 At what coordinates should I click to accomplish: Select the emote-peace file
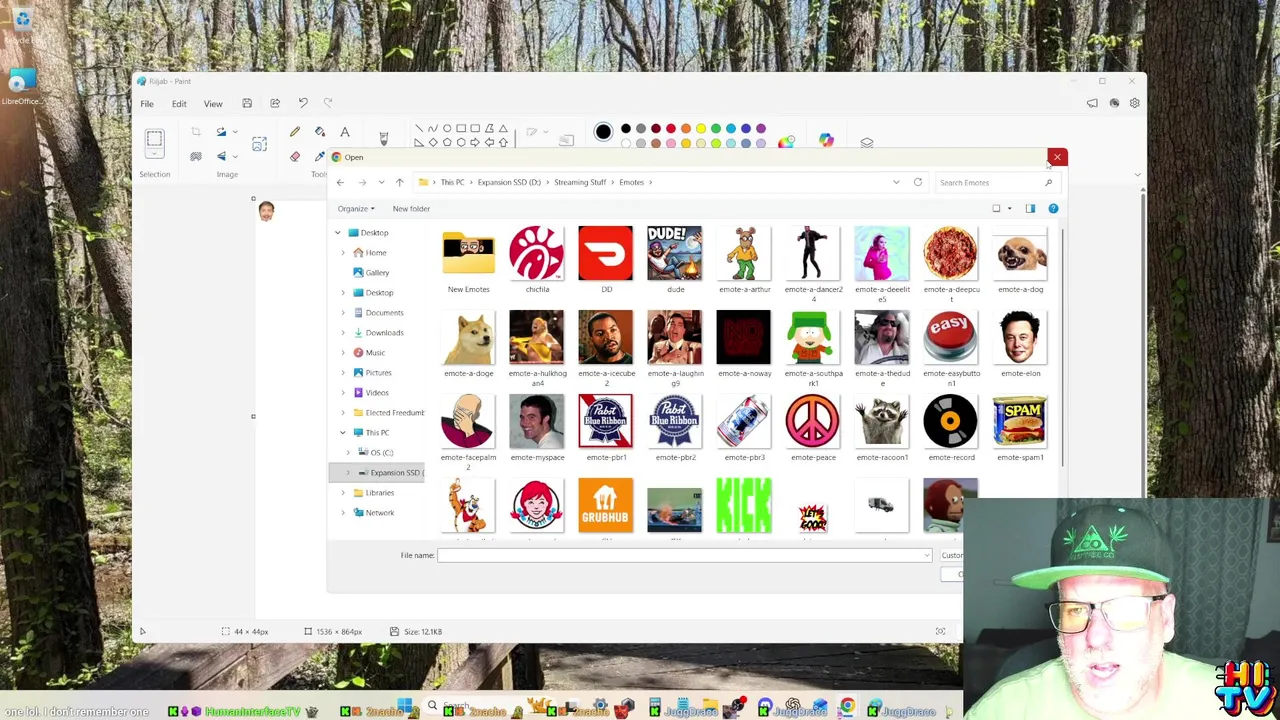[x=812, y=428]
